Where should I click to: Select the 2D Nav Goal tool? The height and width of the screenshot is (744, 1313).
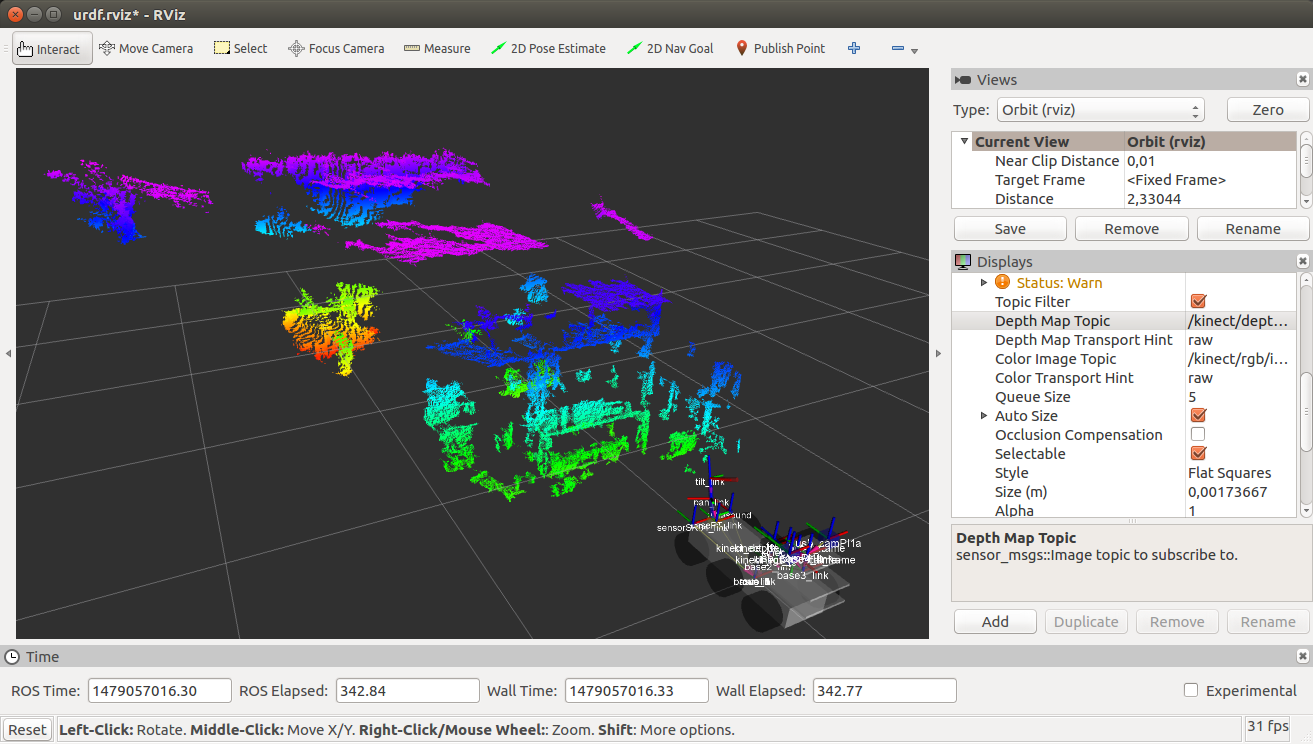pos(670,49)
